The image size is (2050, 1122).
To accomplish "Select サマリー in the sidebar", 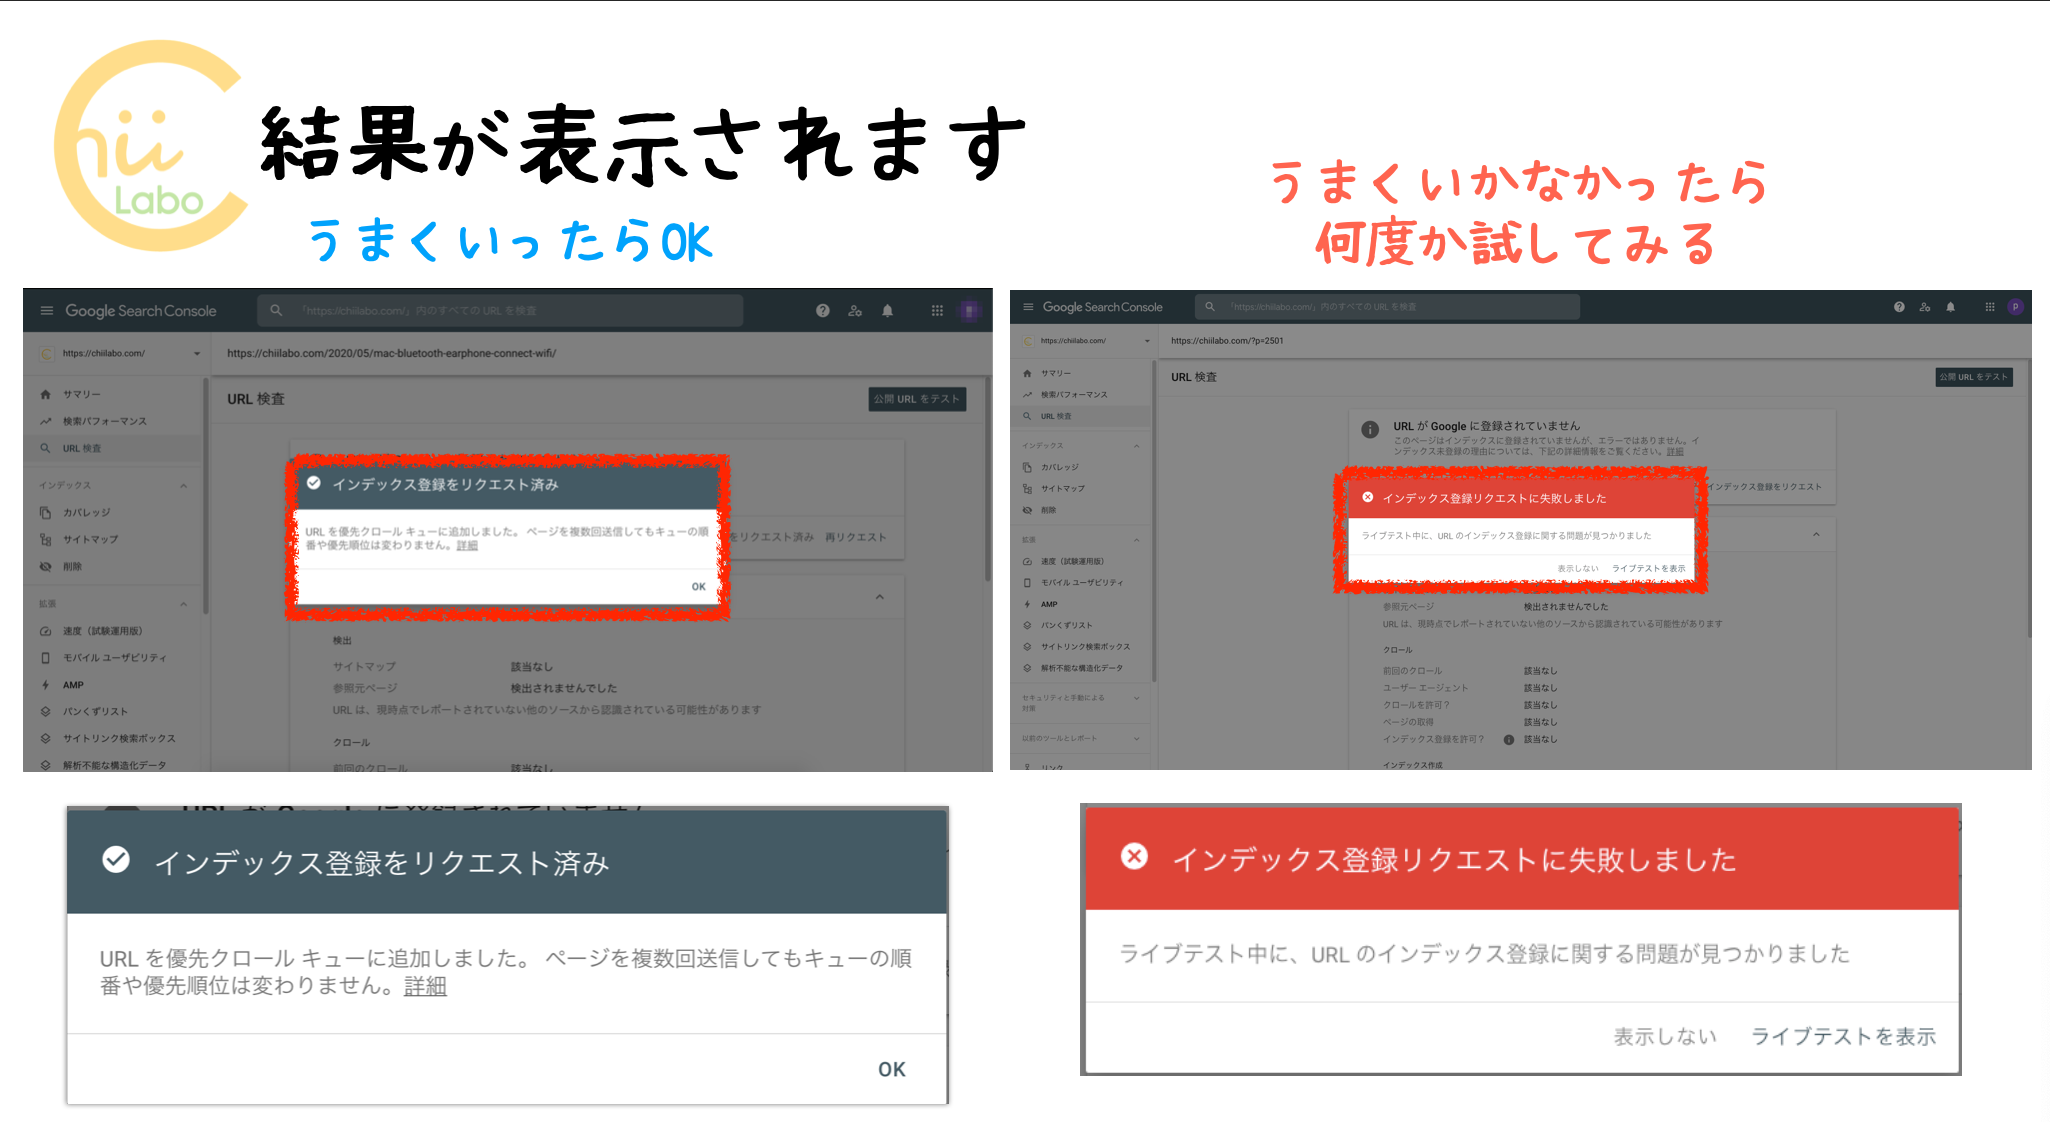I will pos(80,394).
